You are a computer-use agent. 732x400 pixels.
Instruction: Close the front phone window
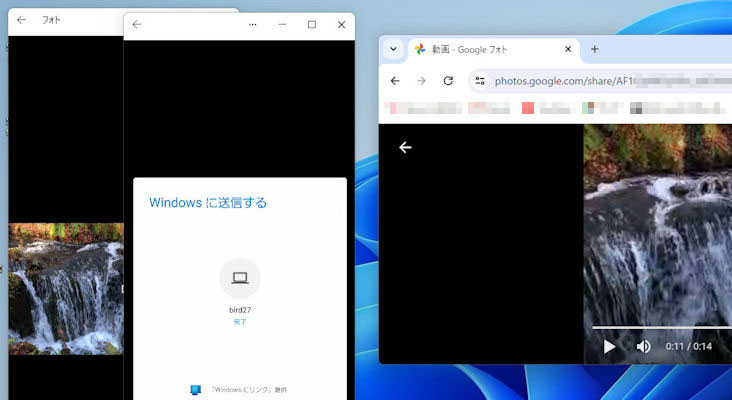(341, 24)
